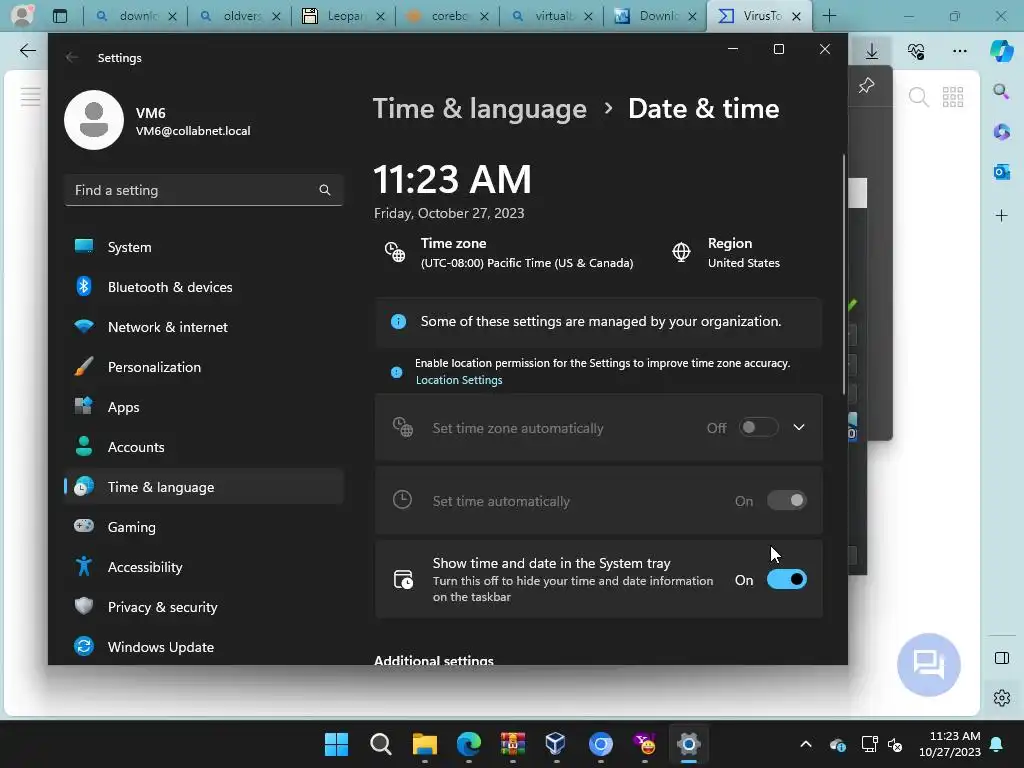Open Accounts settings category
The height and width of the screenshot is (768, 1024).
[204, 447]
